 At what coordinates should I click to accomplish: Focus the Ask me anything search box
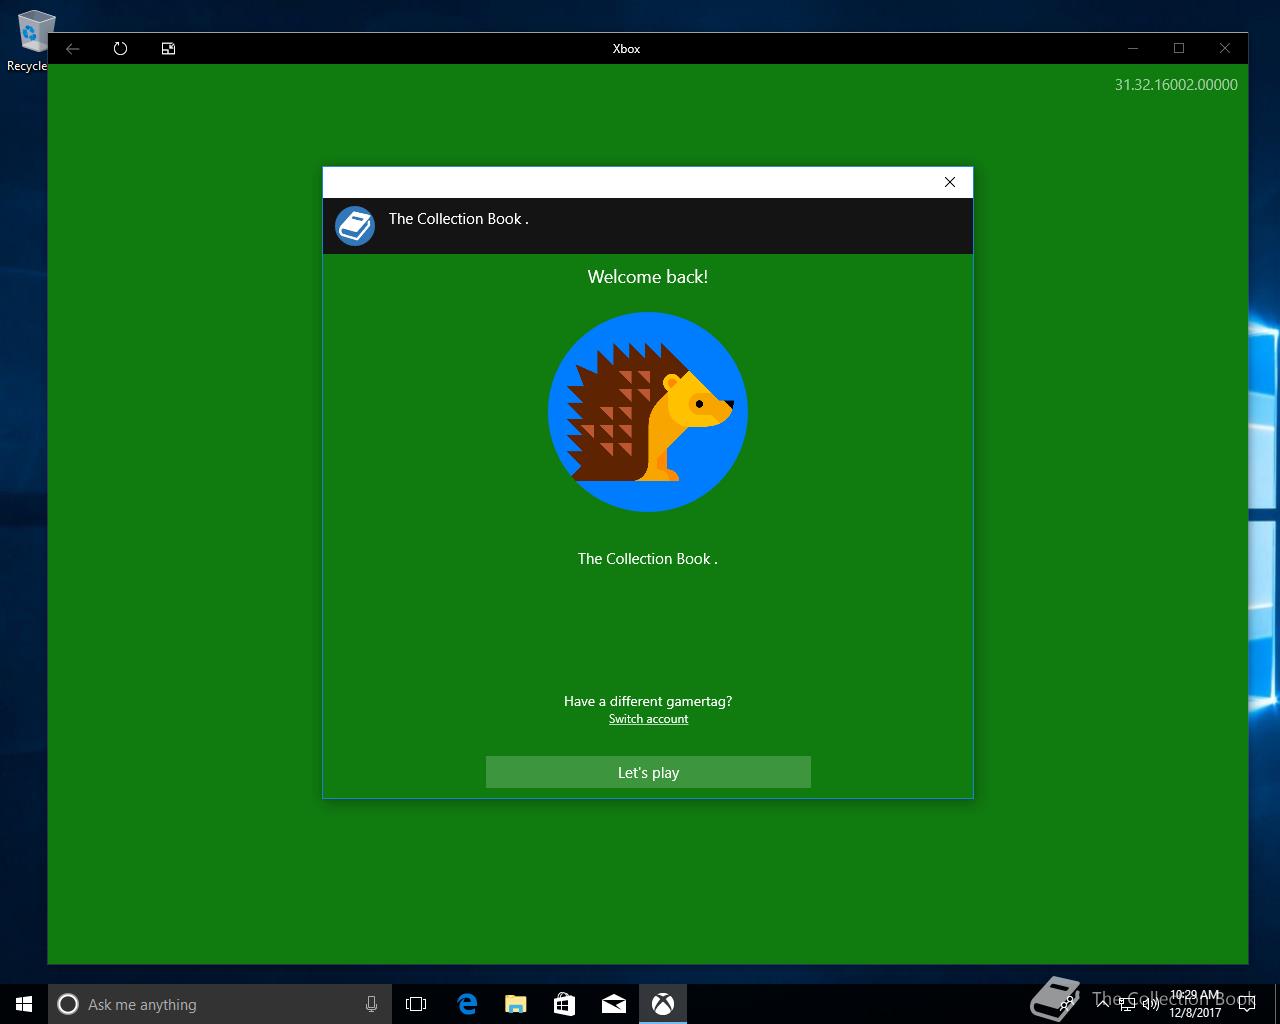(220, 1004)
